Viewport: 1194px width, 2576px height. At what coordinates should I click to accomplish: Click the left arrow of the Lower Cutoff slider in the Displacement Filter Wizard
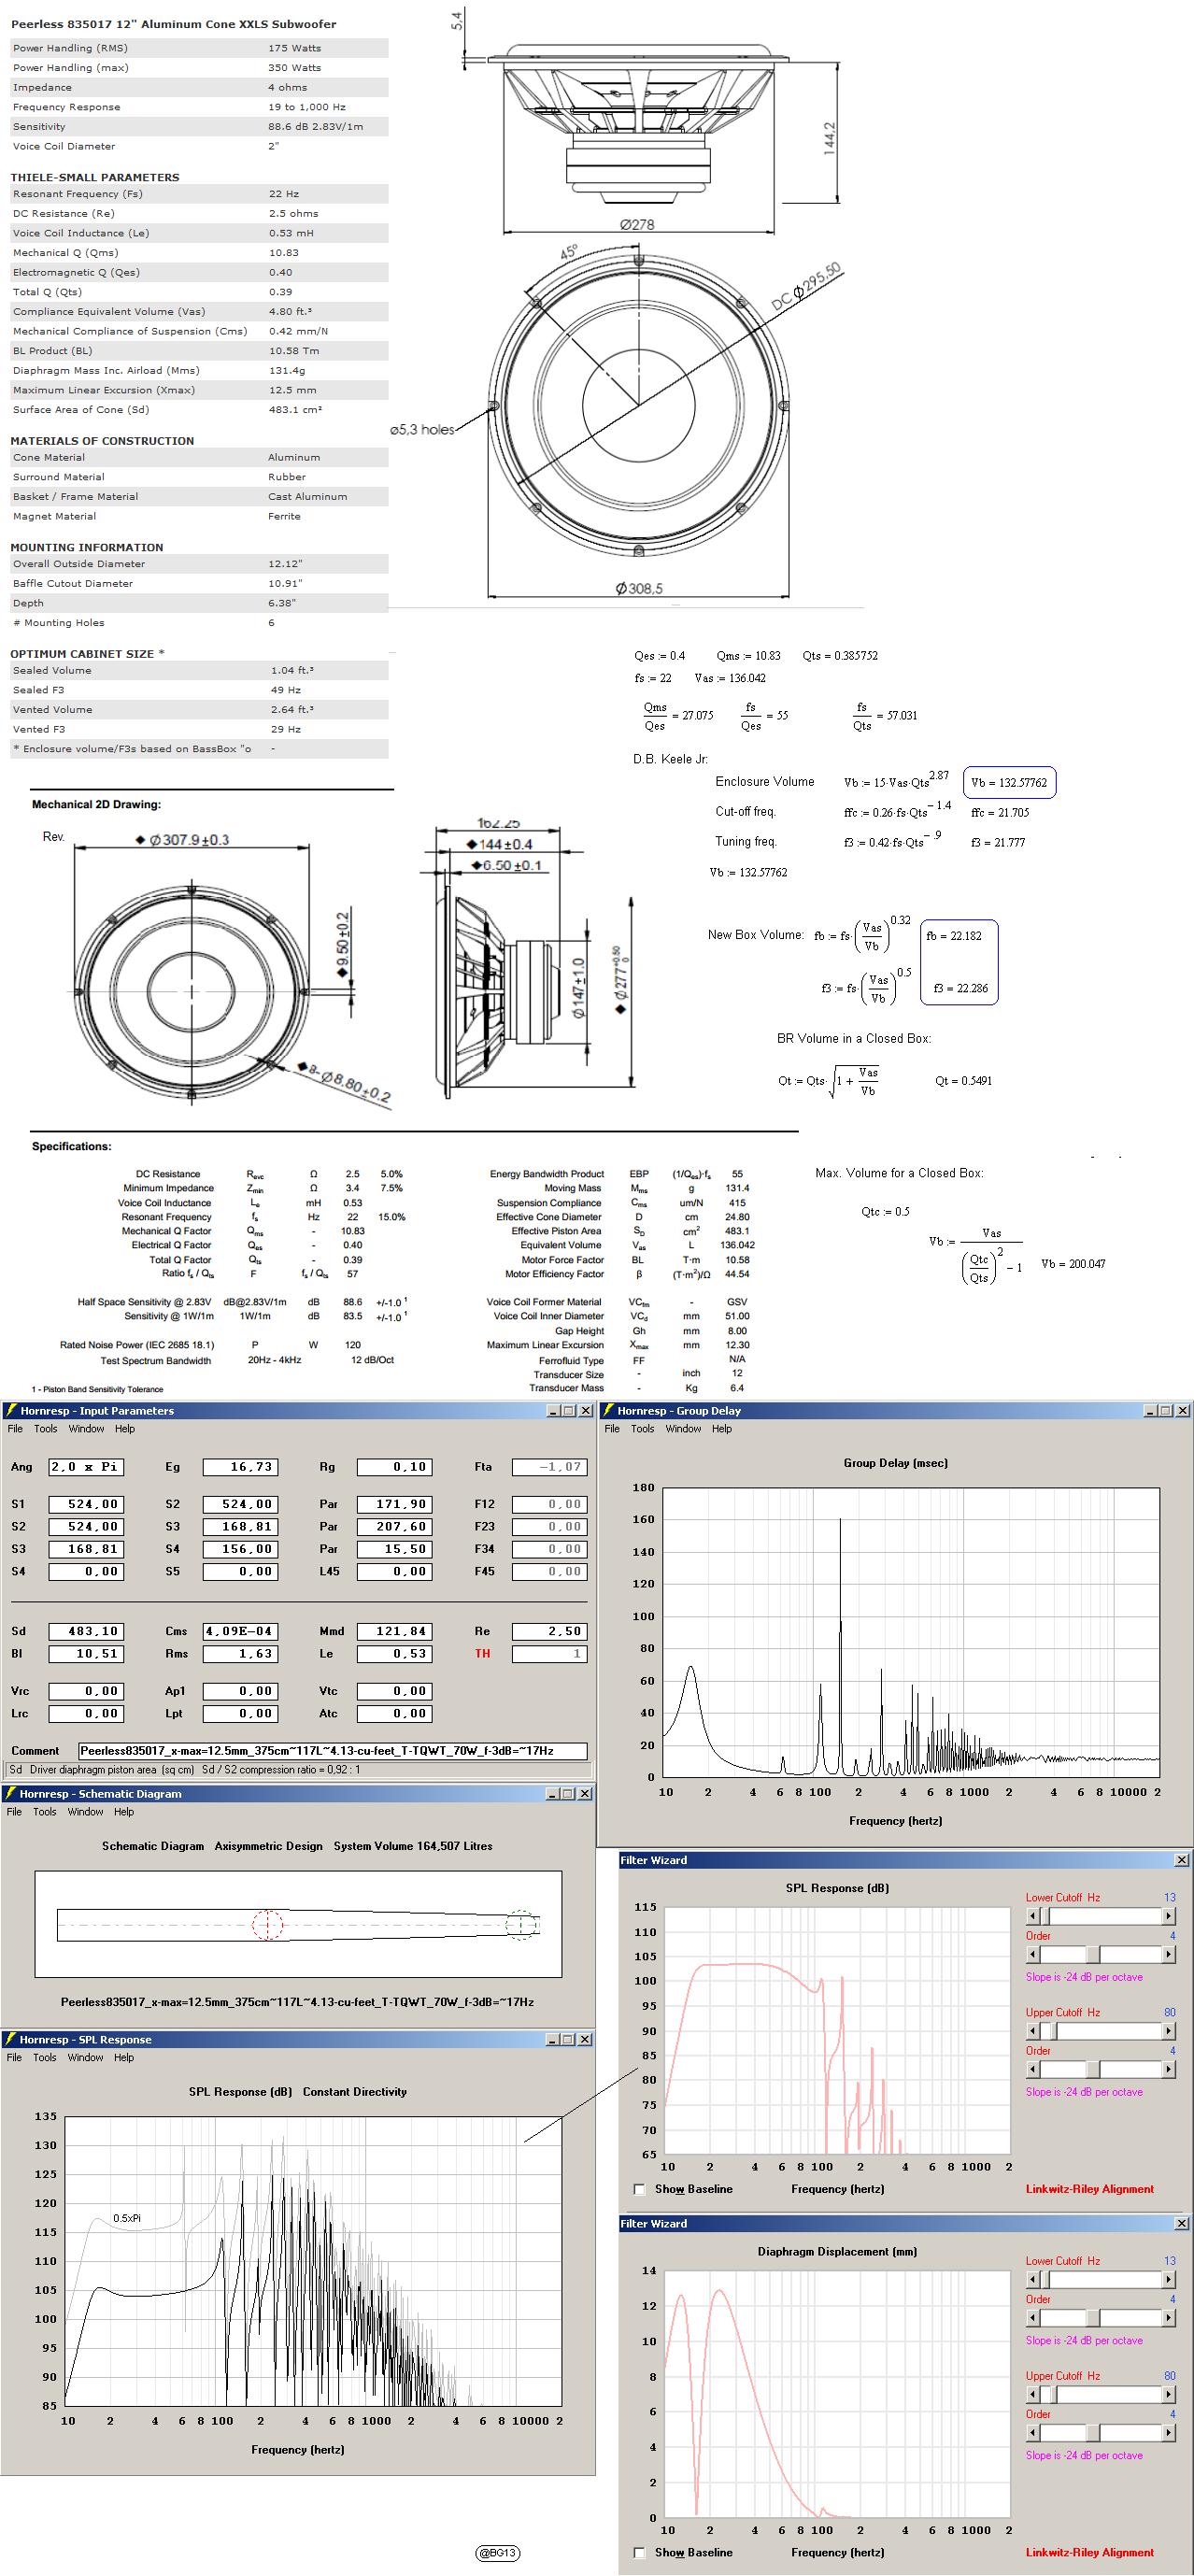(1033, 2279)
